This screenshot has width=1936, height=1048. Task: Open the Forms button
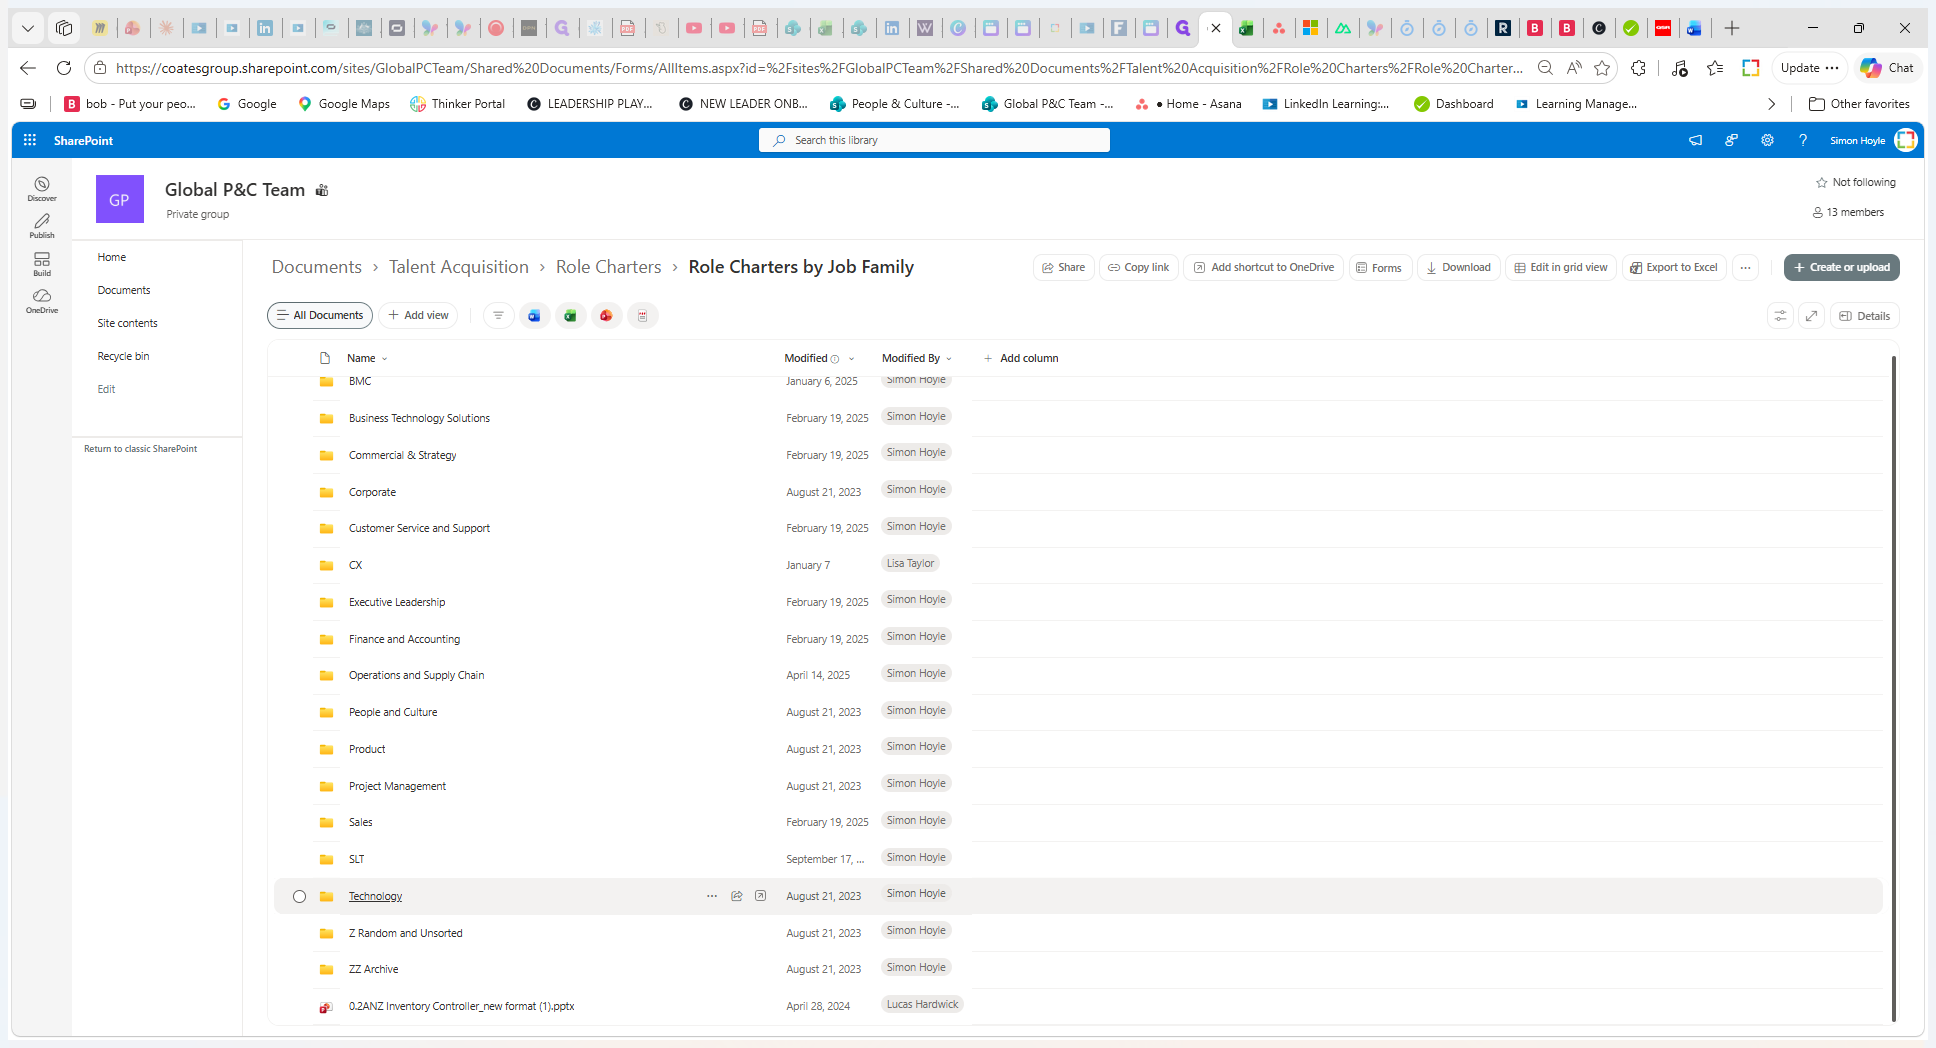1379,267
